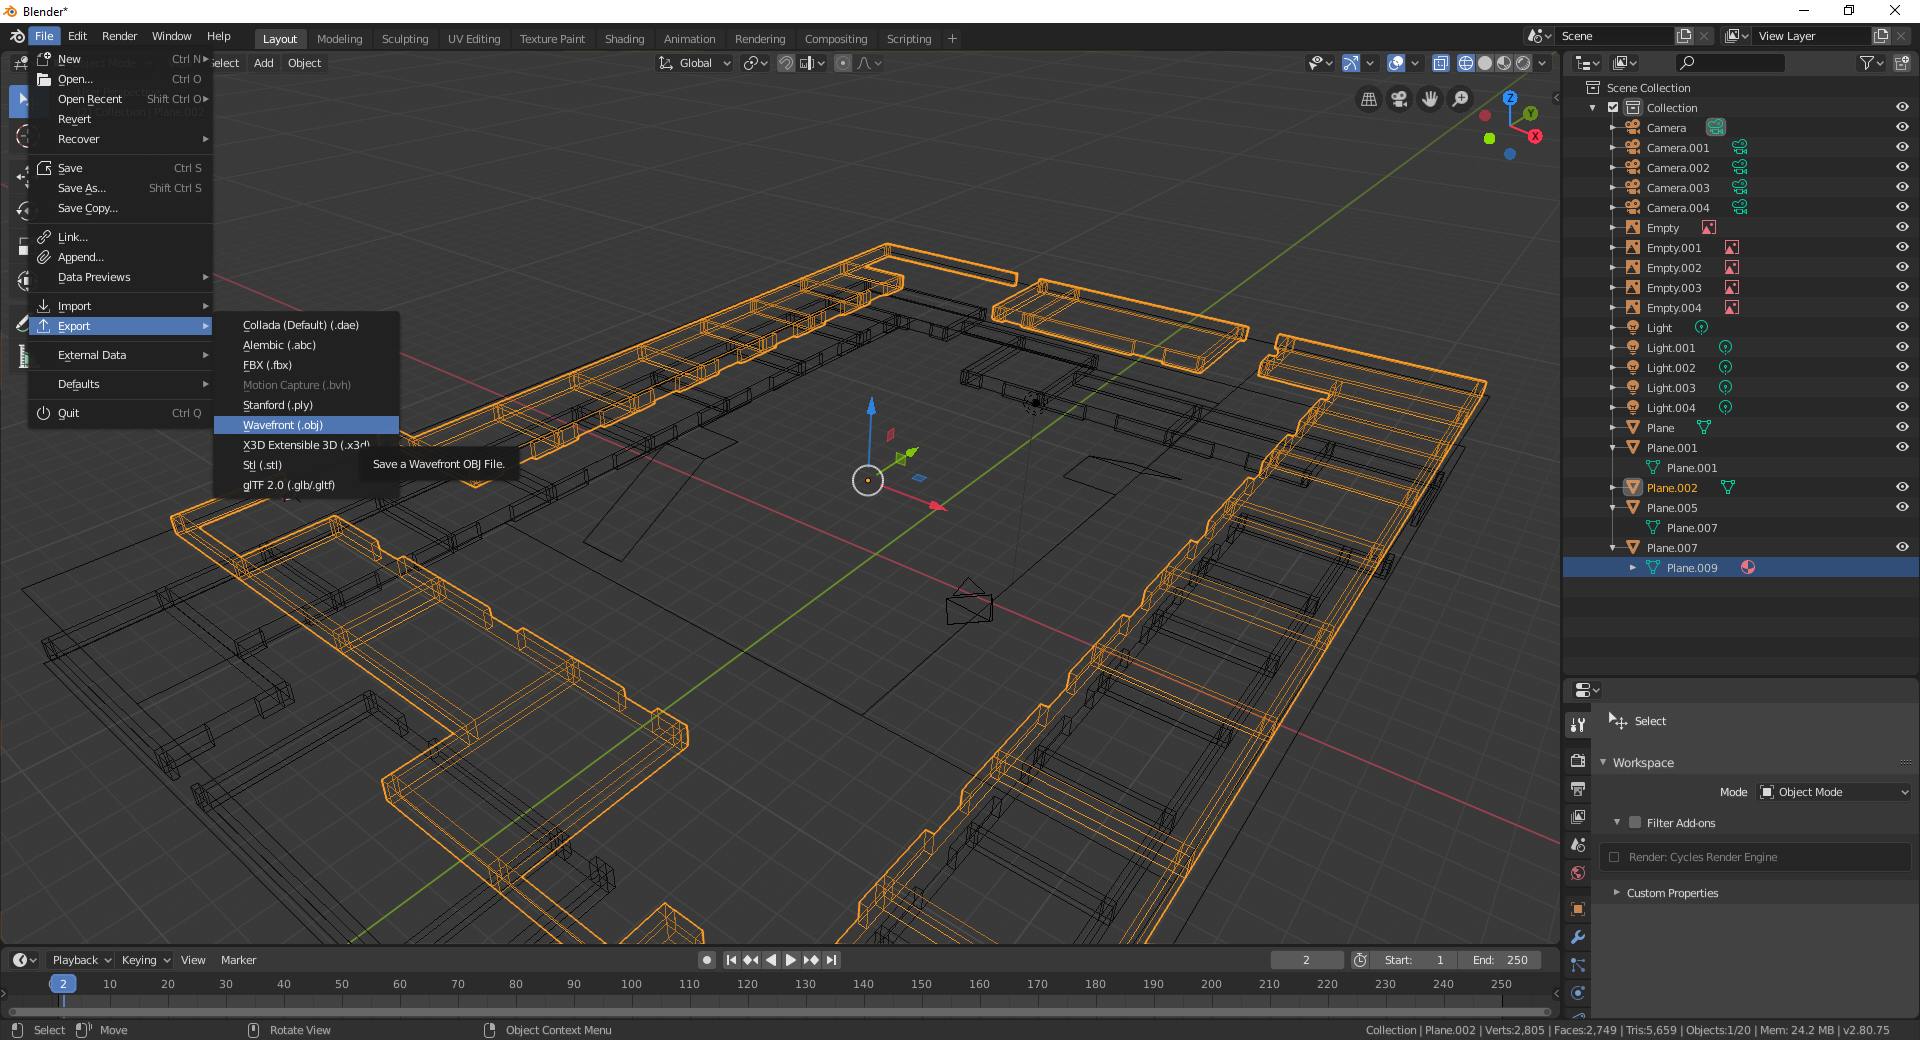Screen dimensions: 1920x1040
Task: Enable the Filter Add-ons checkbox
Action: [x=1635, y=823]
